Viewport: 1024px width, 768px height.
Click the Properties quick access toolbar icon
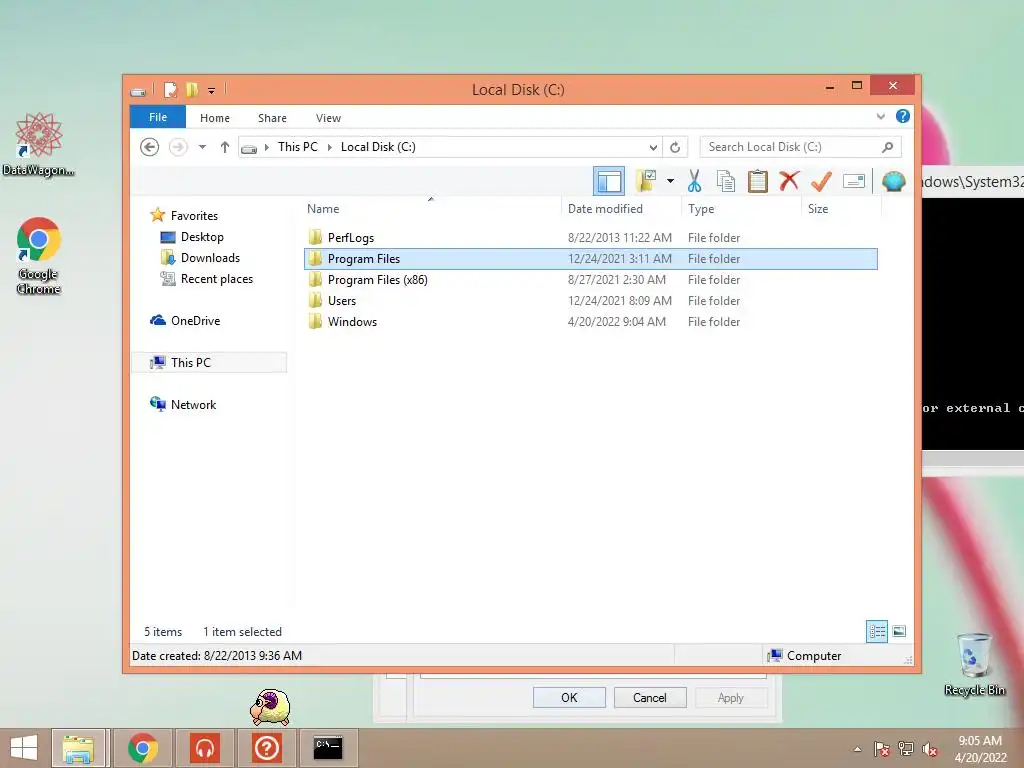point(170,89)
